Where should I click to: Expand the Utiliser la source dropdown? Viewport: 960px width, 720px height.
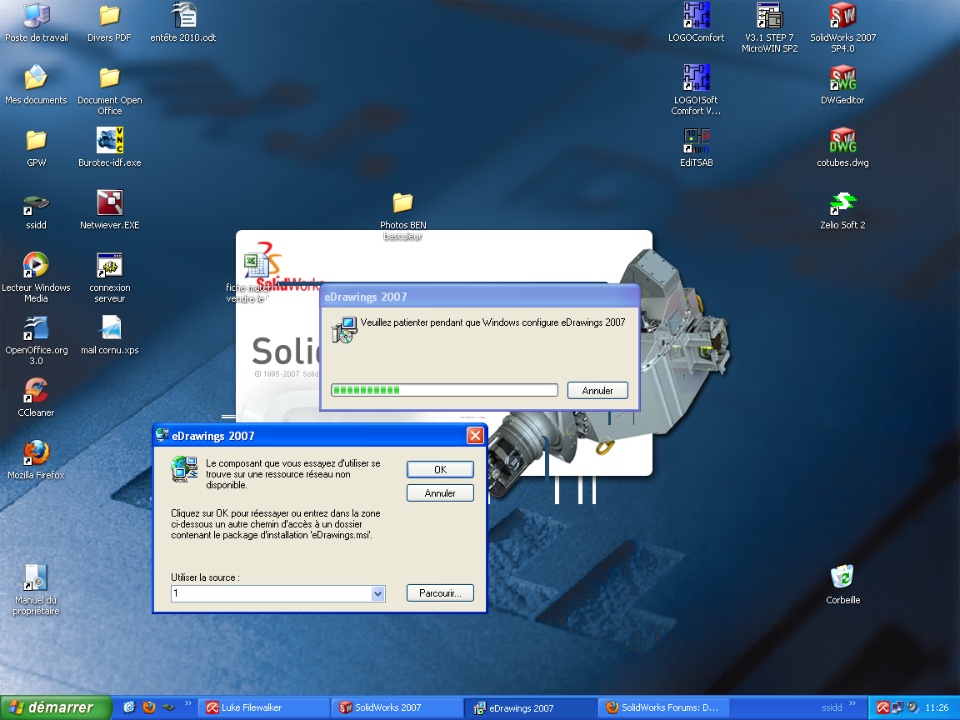pos(378,593)
